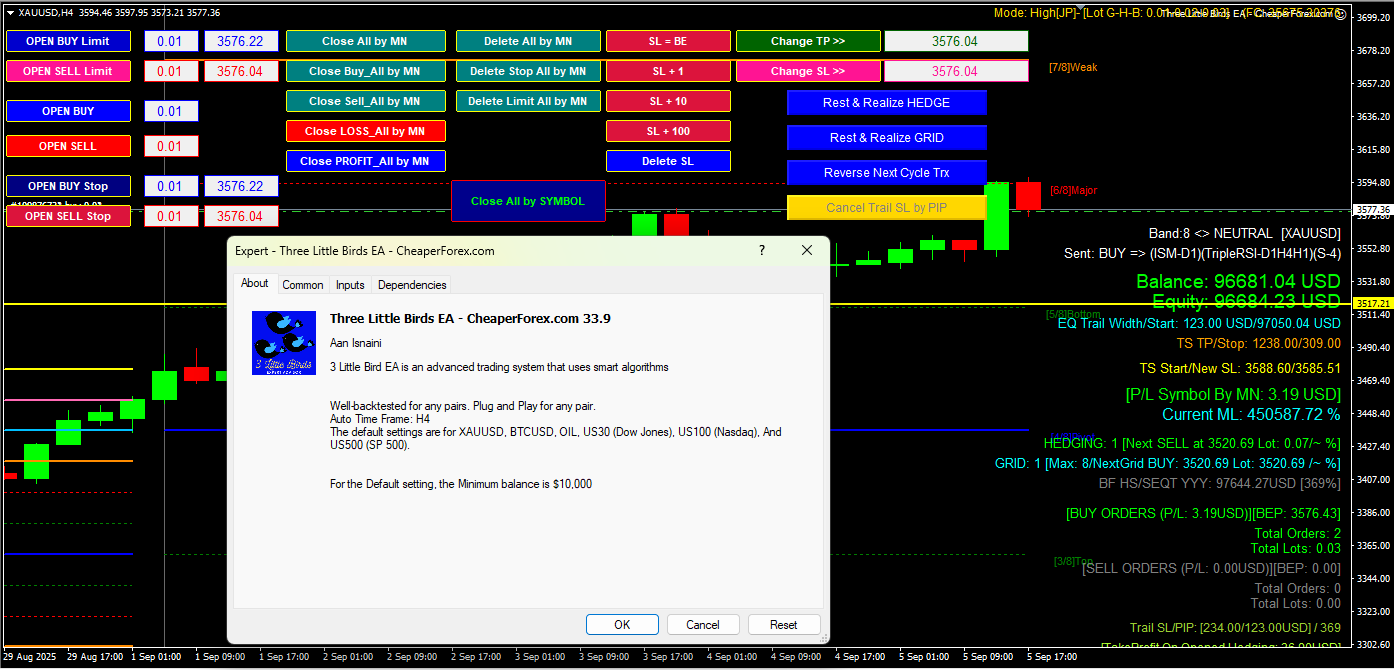The height and width of the screenshot is (670, 1394).
Task: Click Close PROFIT_All by MN
Action: [366, 161]
